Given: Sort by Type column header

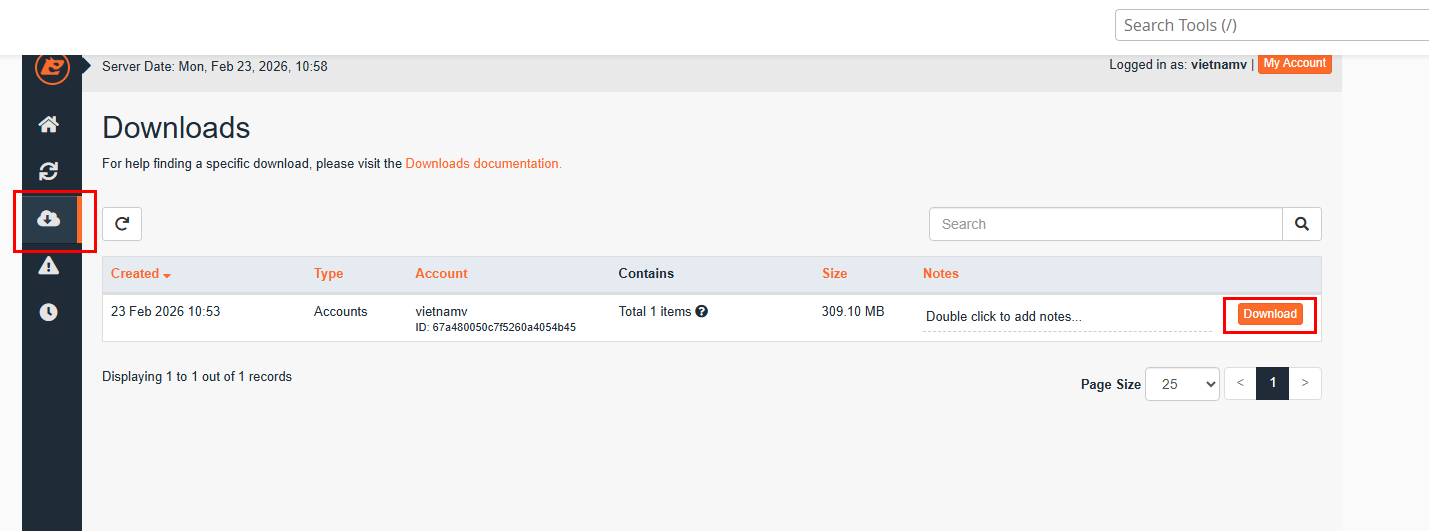Looking at the screenshot, I should 328,273.
